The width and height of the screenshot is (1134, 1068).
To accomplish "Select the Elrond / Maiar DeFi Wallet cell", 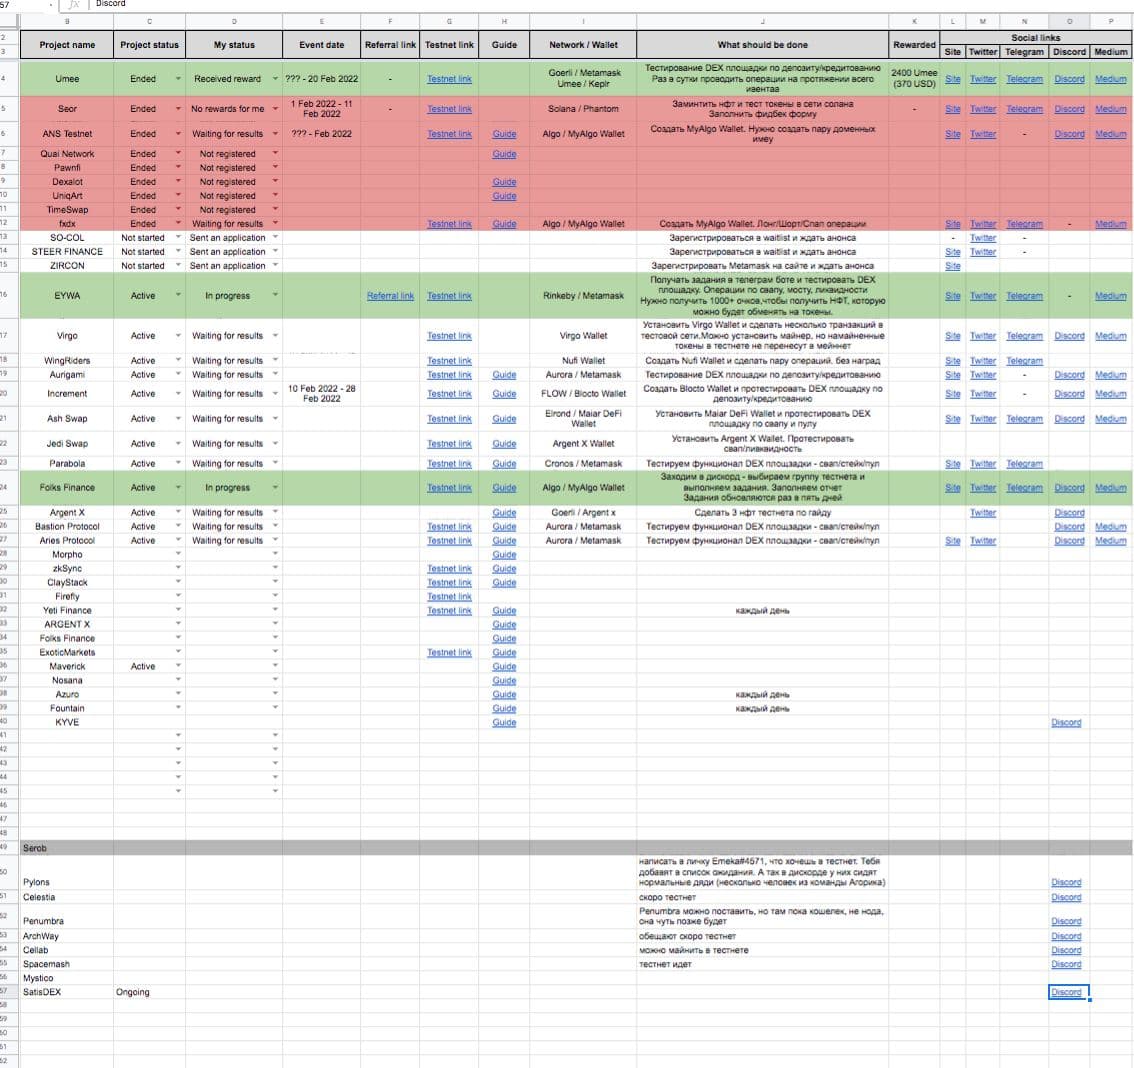I will click(583, 419).
